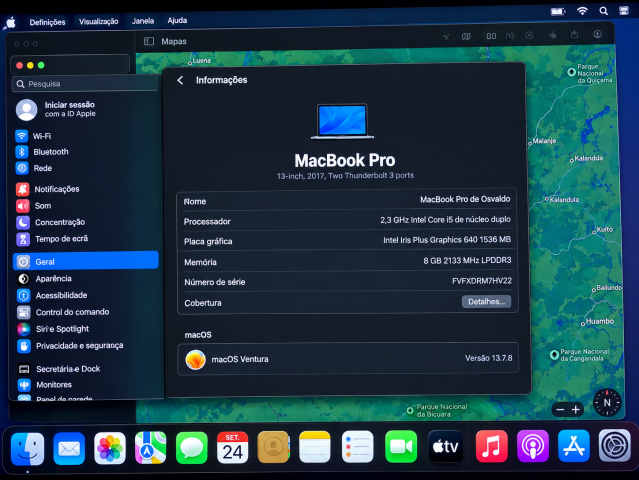Open Som settings
639x480 pixels.
[x=34, y=206]
